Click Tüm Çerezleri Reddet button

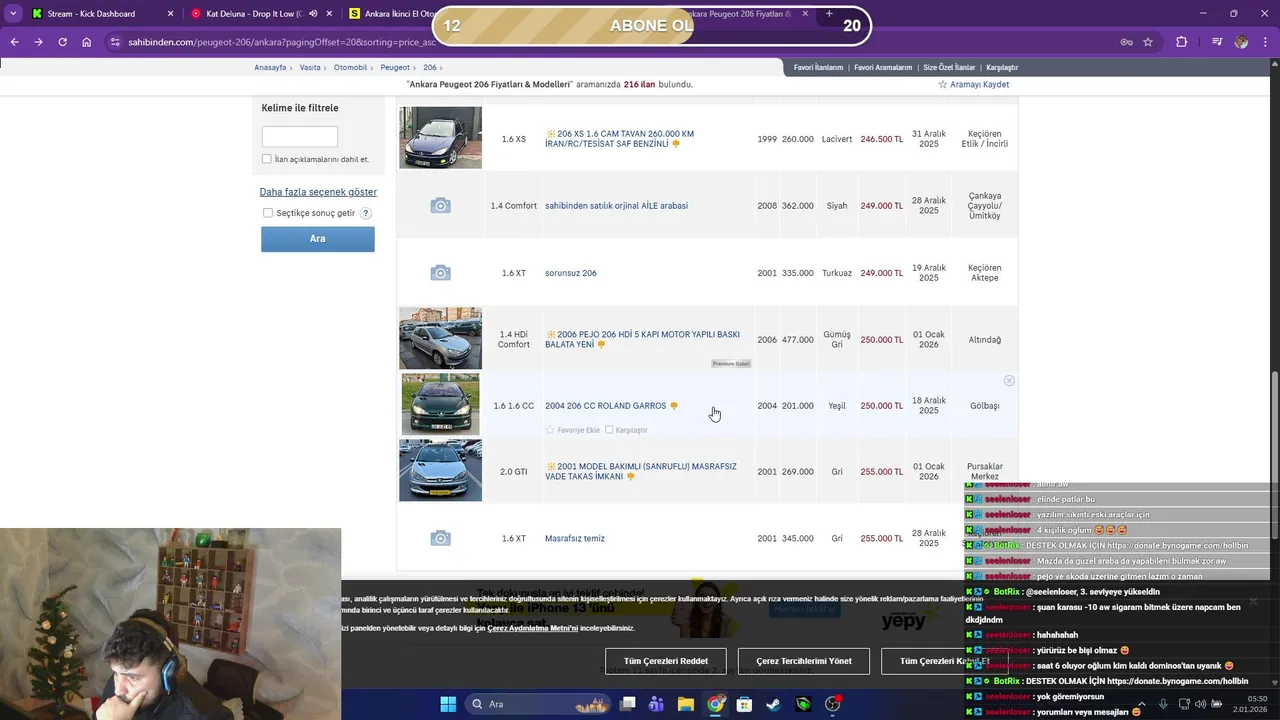coord(666,661)
